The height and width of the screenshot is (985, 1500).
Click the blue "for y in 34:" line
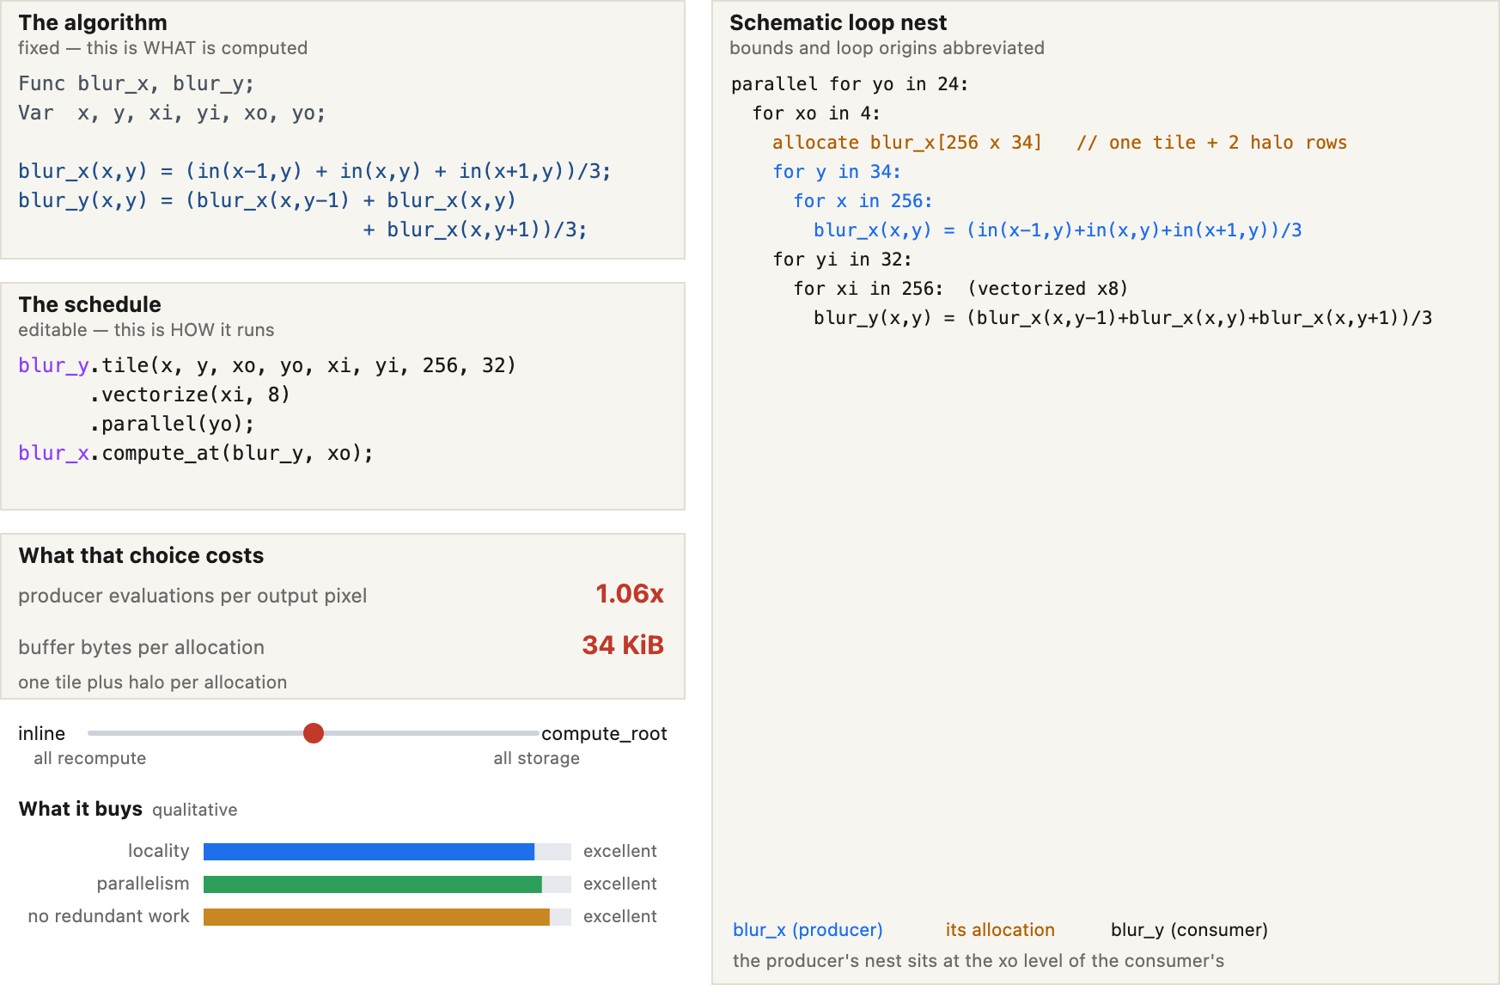[837, 171]
